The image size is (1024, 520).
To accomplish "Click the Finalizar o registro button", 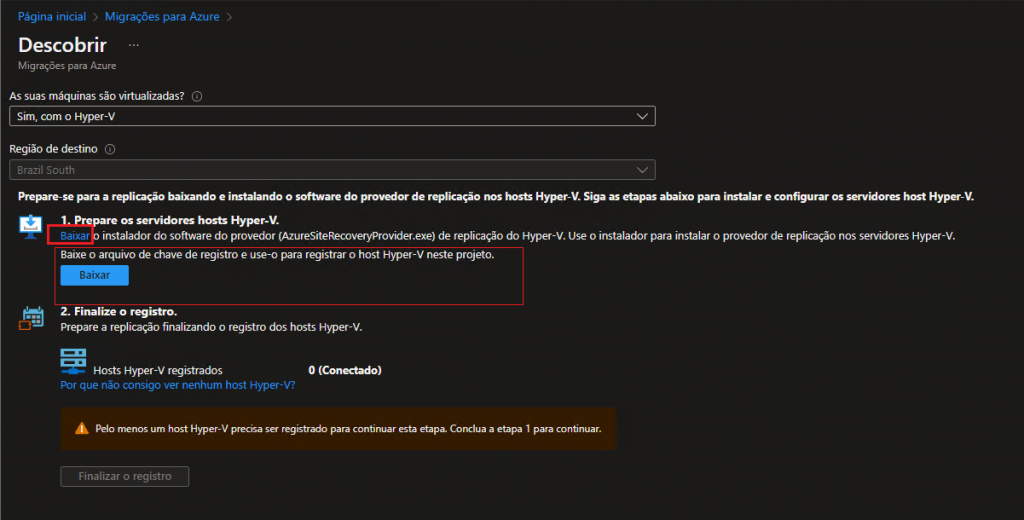I will click(125, 476).
